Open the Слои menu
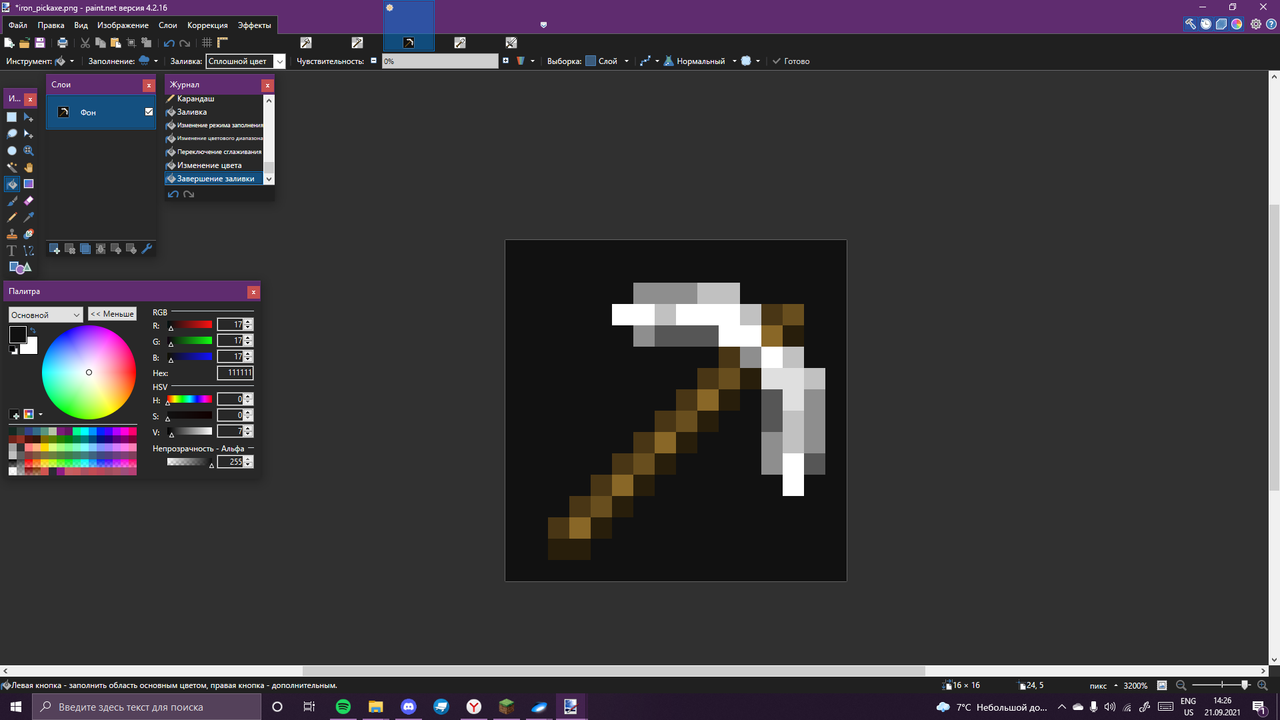This screenshot has width=1280, height=720. 168,25
